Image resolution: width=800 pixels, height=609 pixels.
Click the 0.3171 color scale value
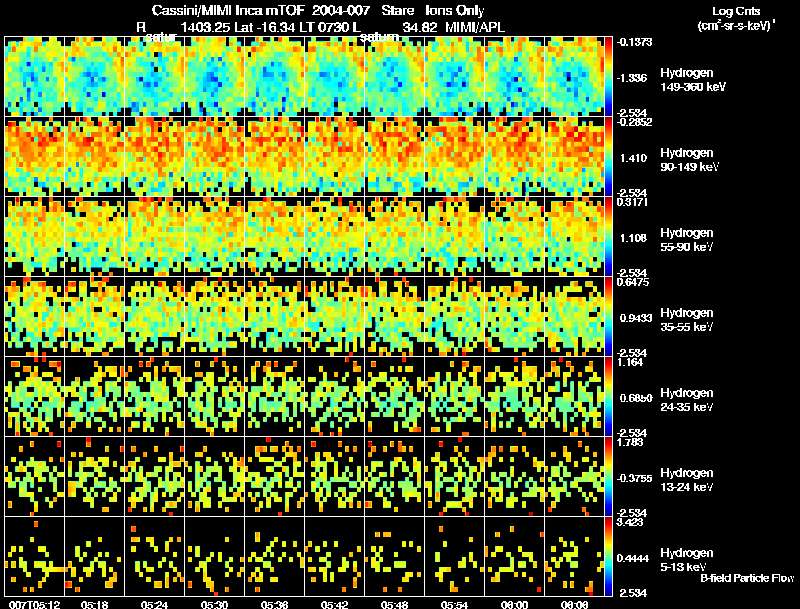633,202
